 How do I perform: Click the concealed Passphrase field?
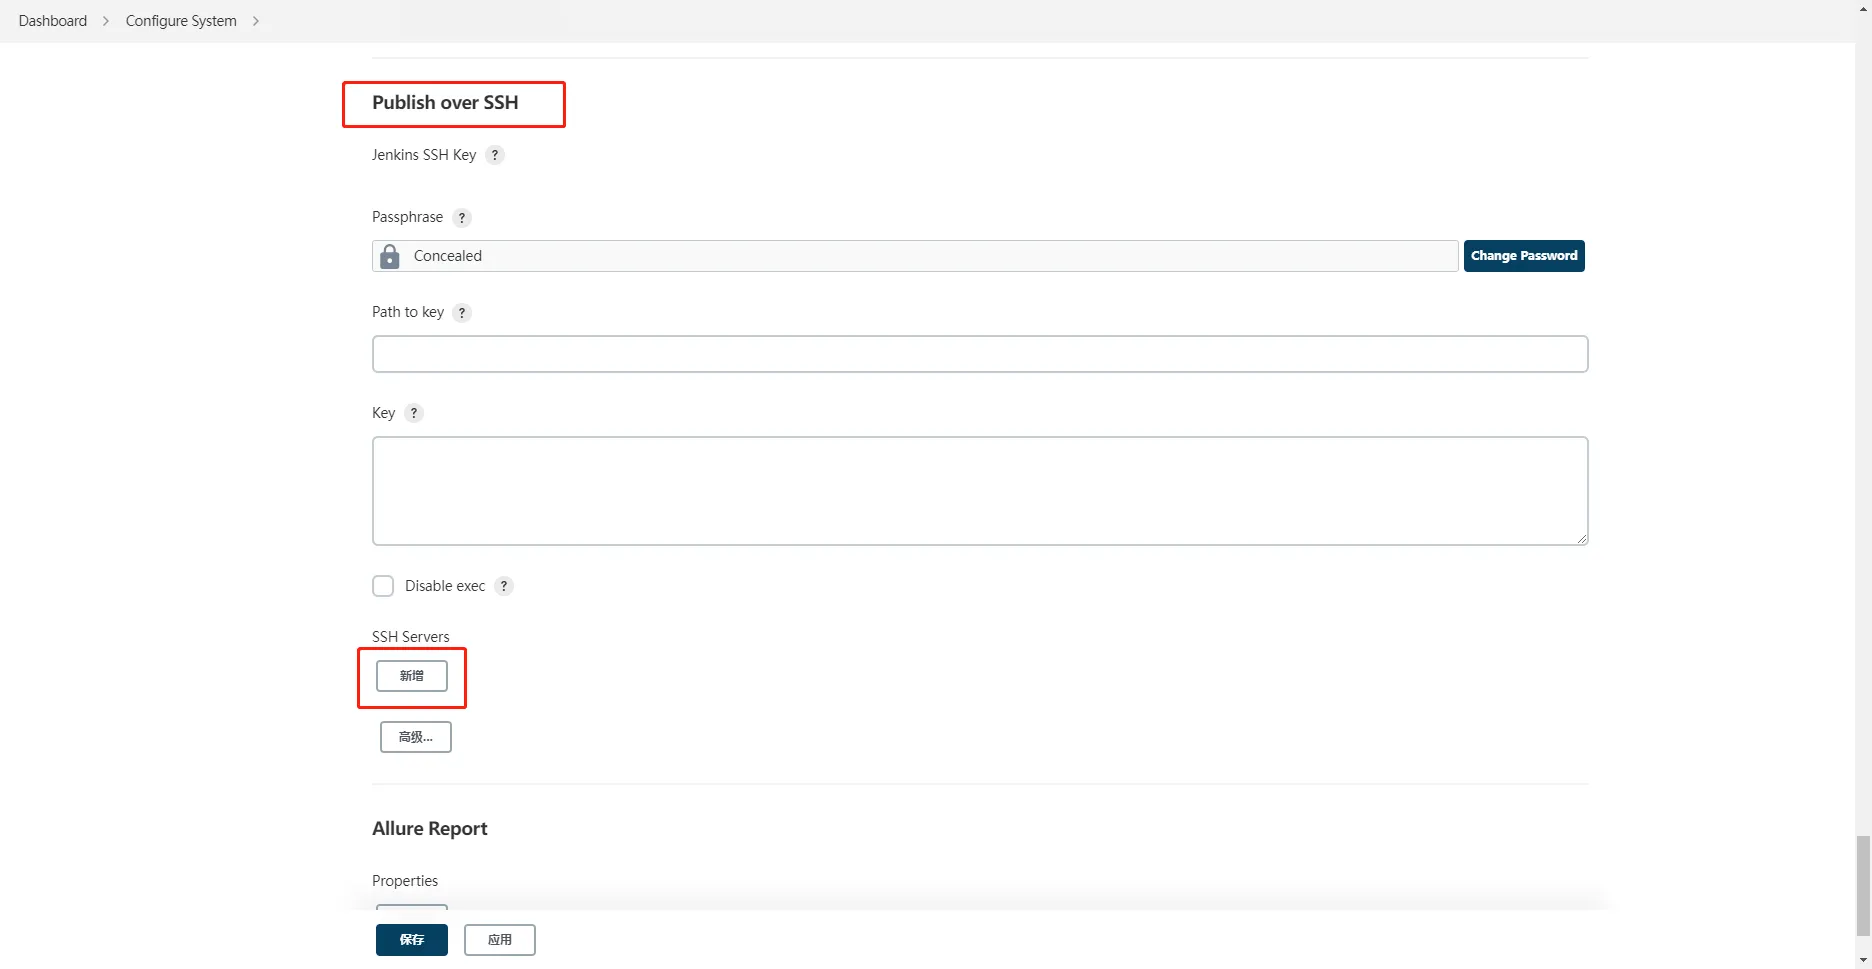930,256
